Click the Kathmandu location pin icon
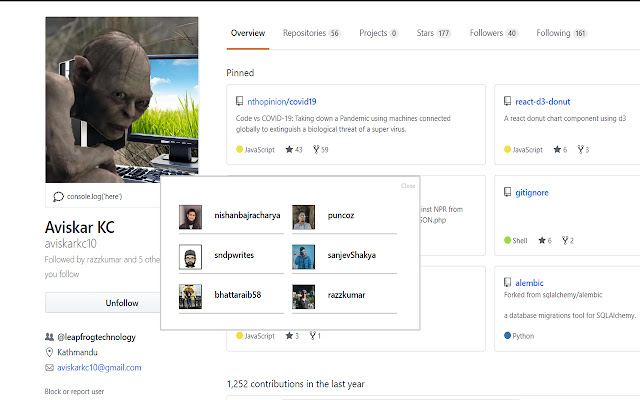 (x=49, y=352)
